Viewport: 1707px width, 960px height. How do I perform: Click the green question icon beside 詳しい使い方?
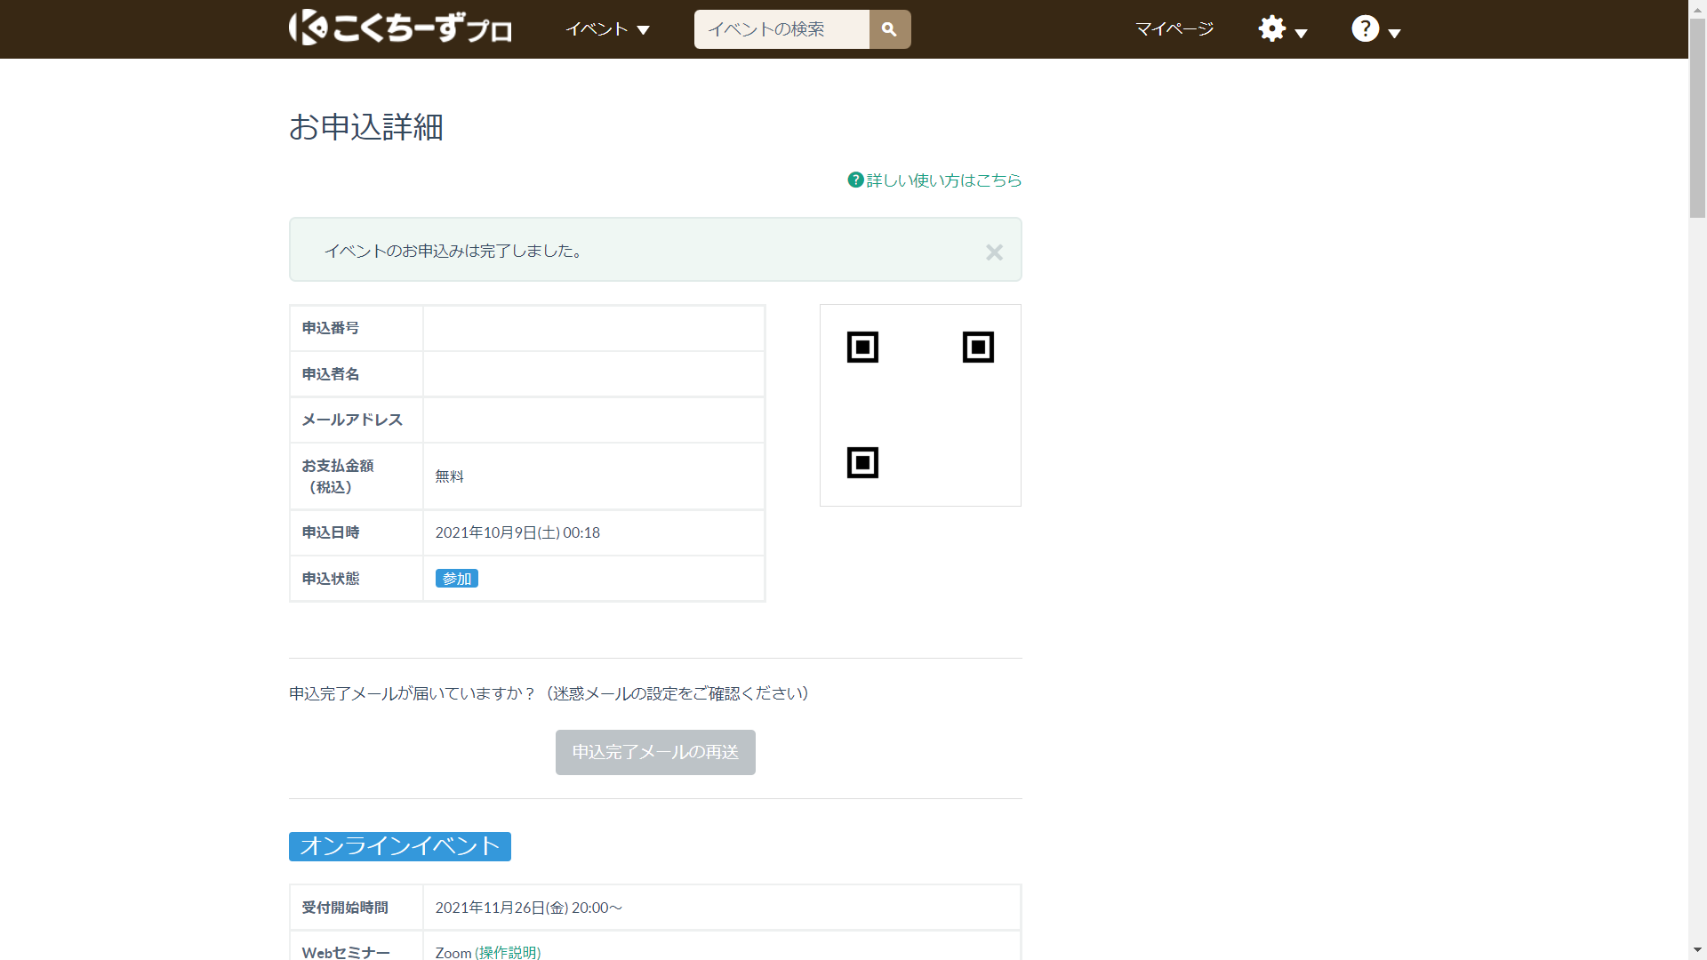click(x=855, y=180)
